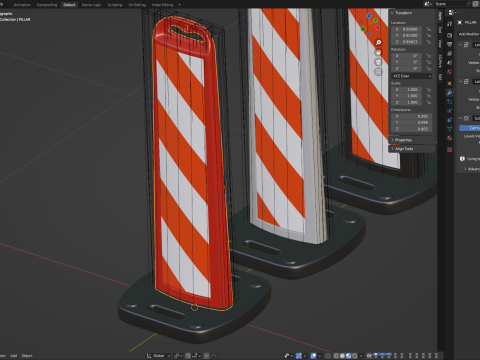Open the Global transform orientation dropdown
The width and height of the screenshot is (480, 360).
click(159, 356)
